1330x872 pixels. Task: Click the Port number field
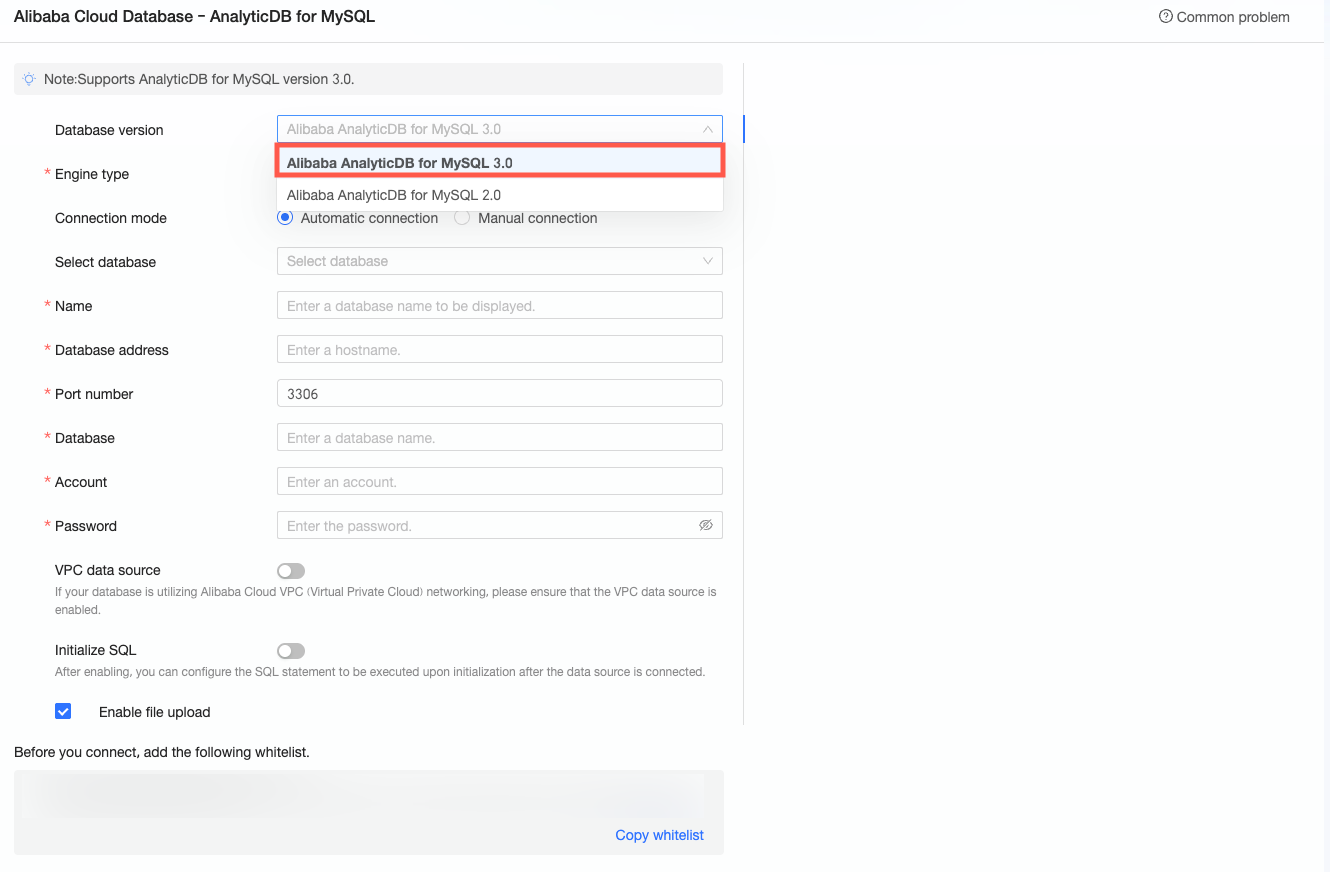pos(499,393)
